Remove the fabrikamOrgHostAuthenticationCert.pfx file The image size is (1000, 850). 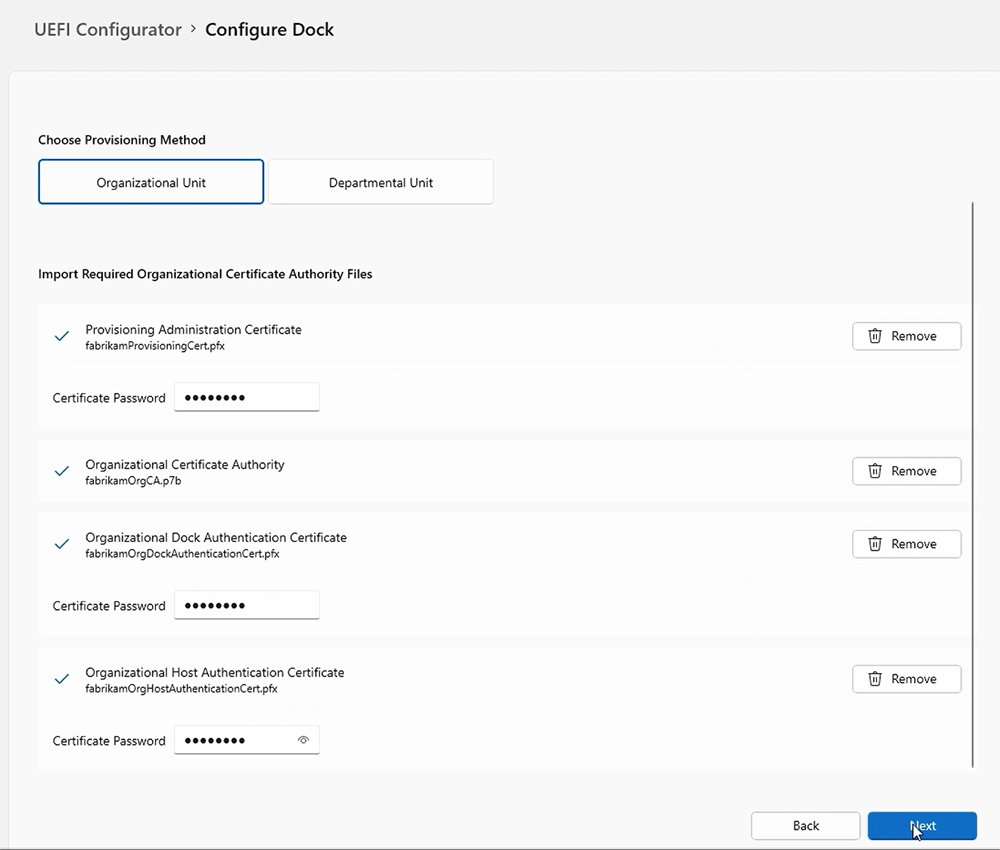click(x=906, y=679)
